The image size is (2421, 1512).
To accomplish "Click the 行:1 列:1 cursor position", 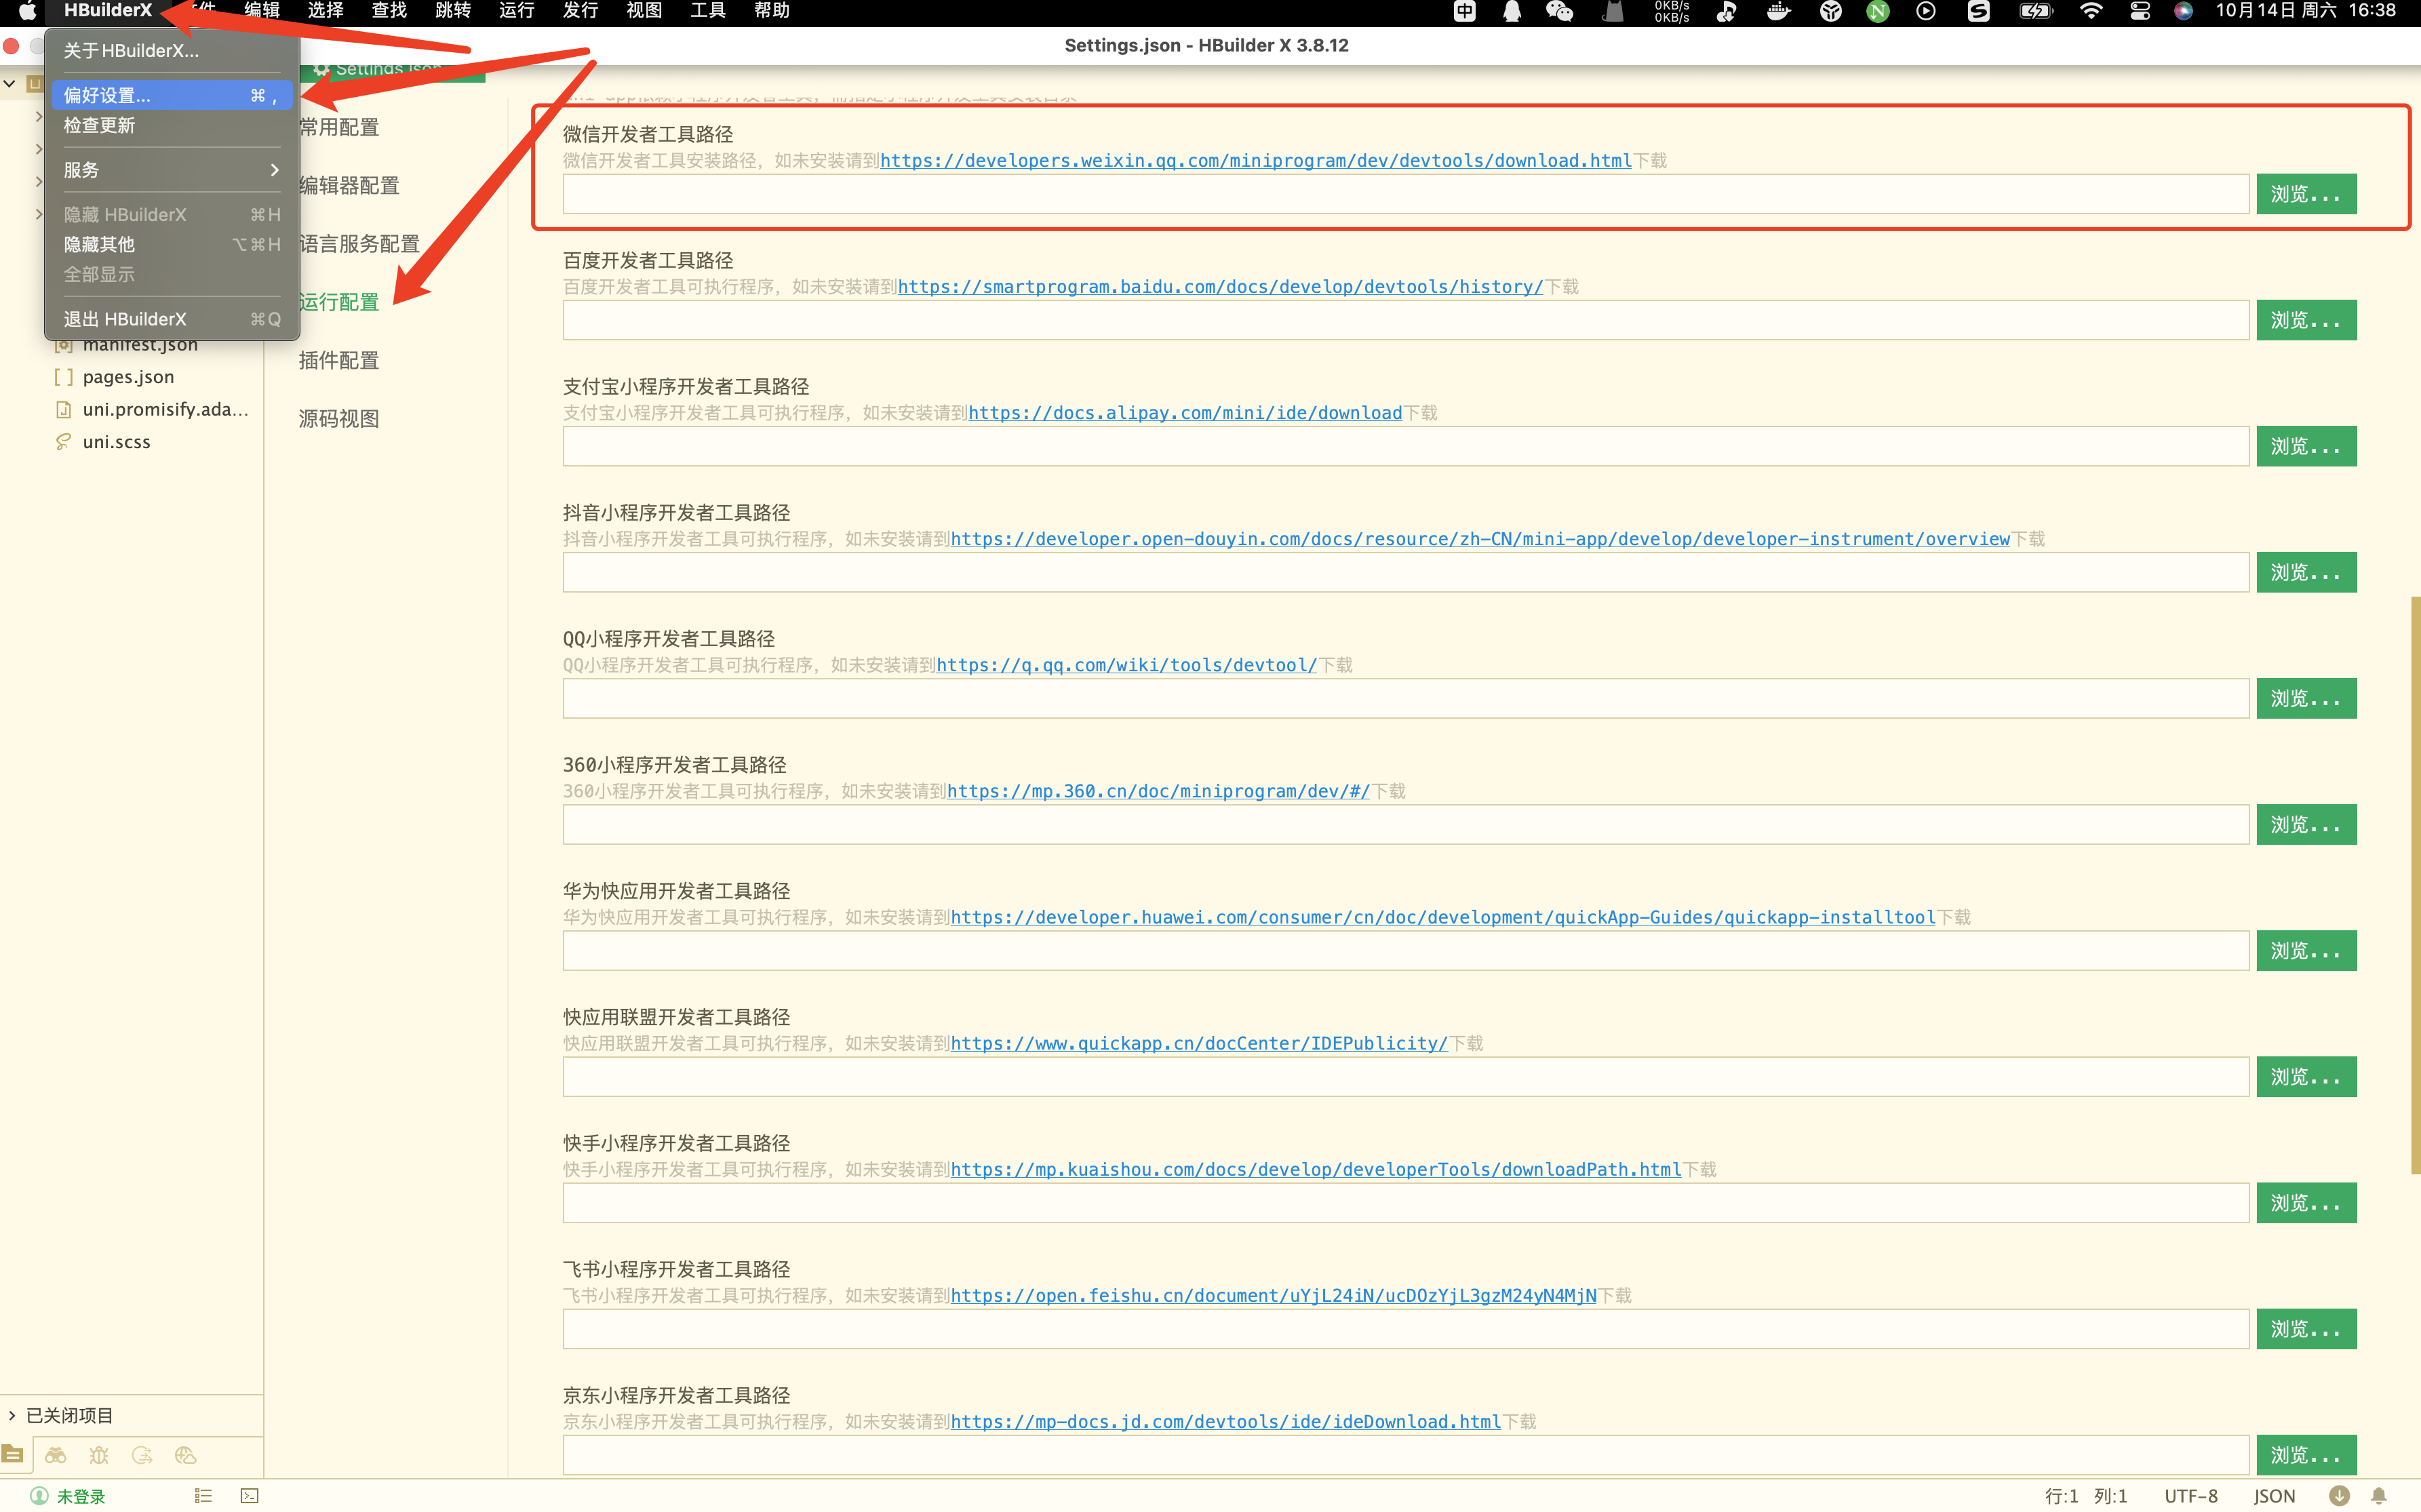I will pos(2086,1496).
